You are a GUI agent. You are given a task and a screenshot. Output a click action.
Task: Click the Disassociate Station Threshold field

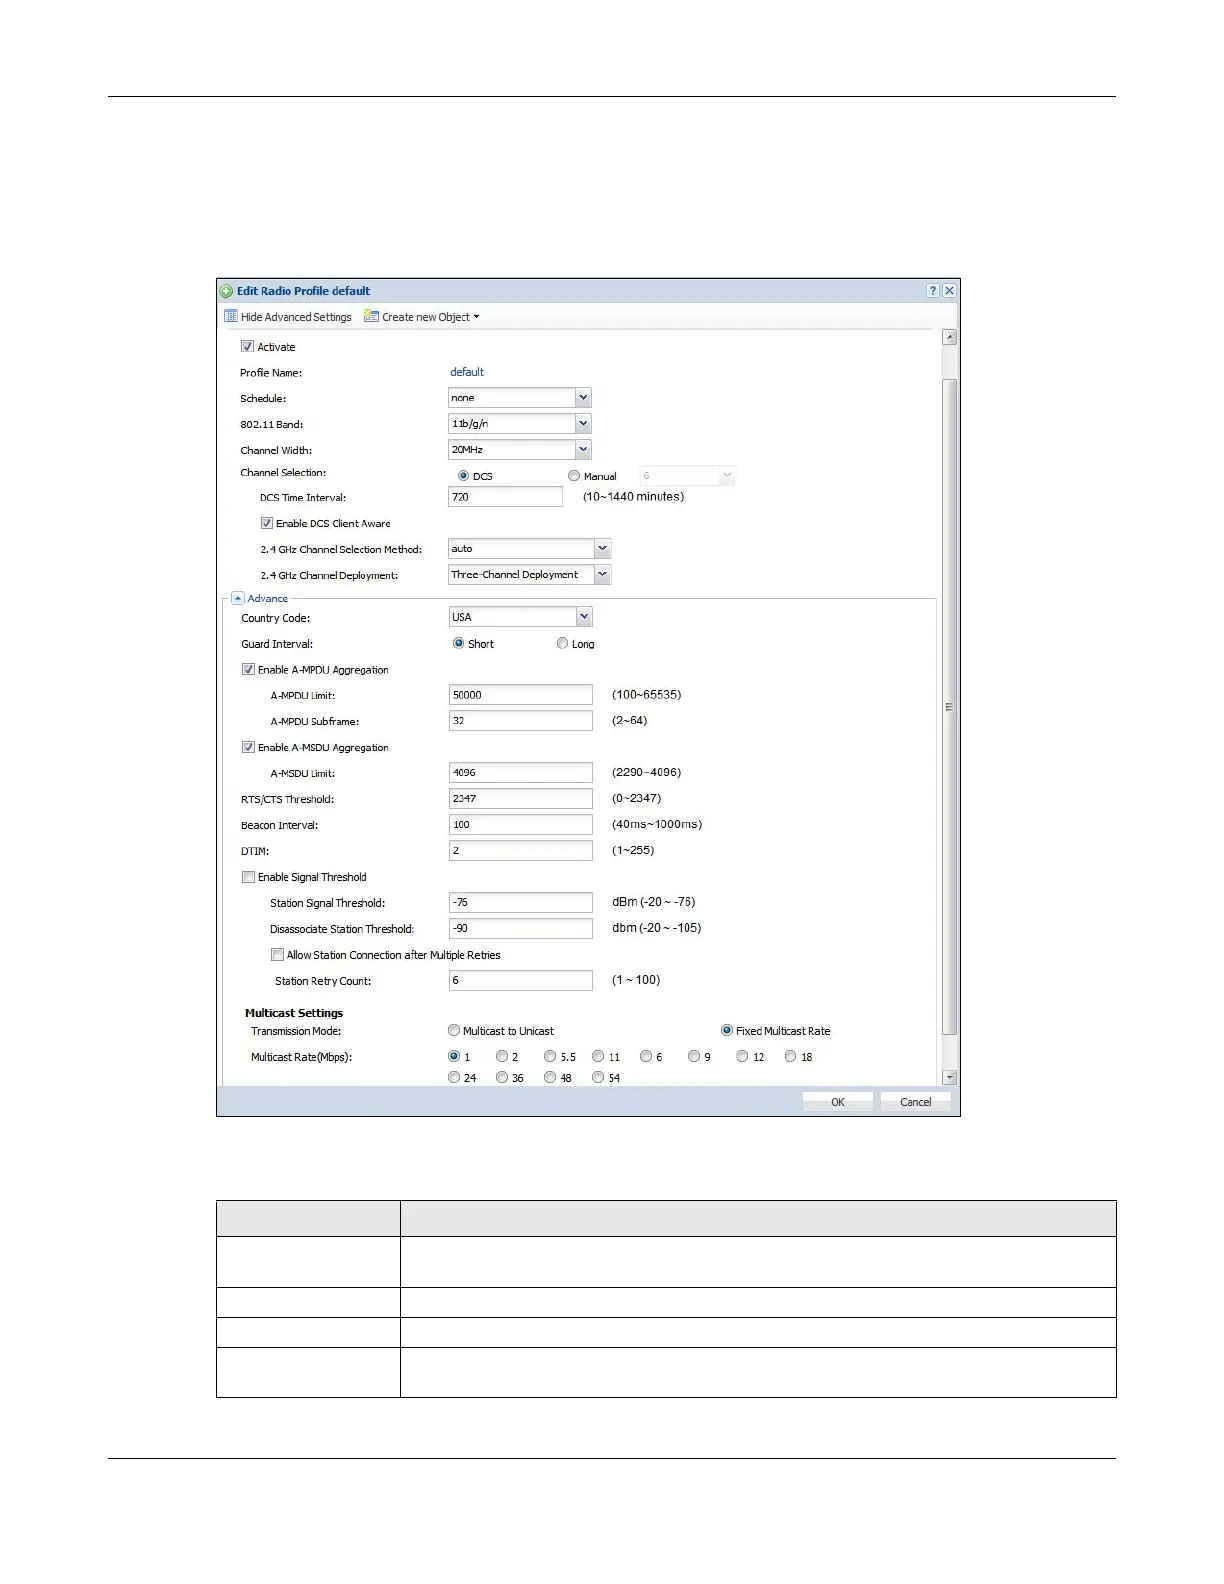click(x=521, y=929)
